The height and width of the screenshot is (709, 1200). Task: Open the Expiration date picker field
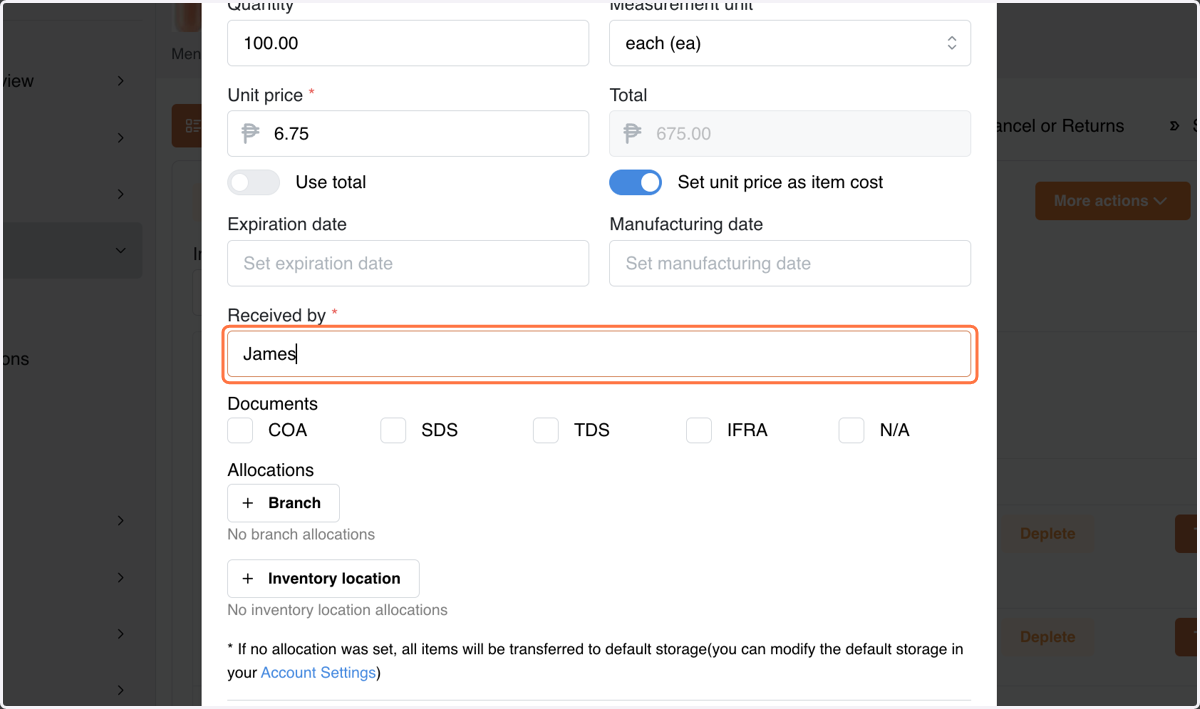point(408,263)
